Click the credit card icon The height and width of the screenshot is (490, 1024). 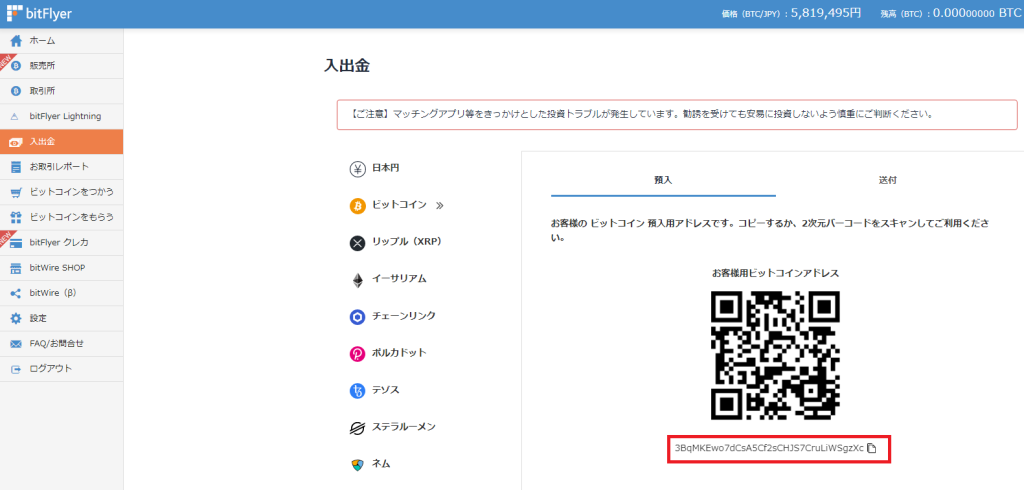tap(16, 242)
